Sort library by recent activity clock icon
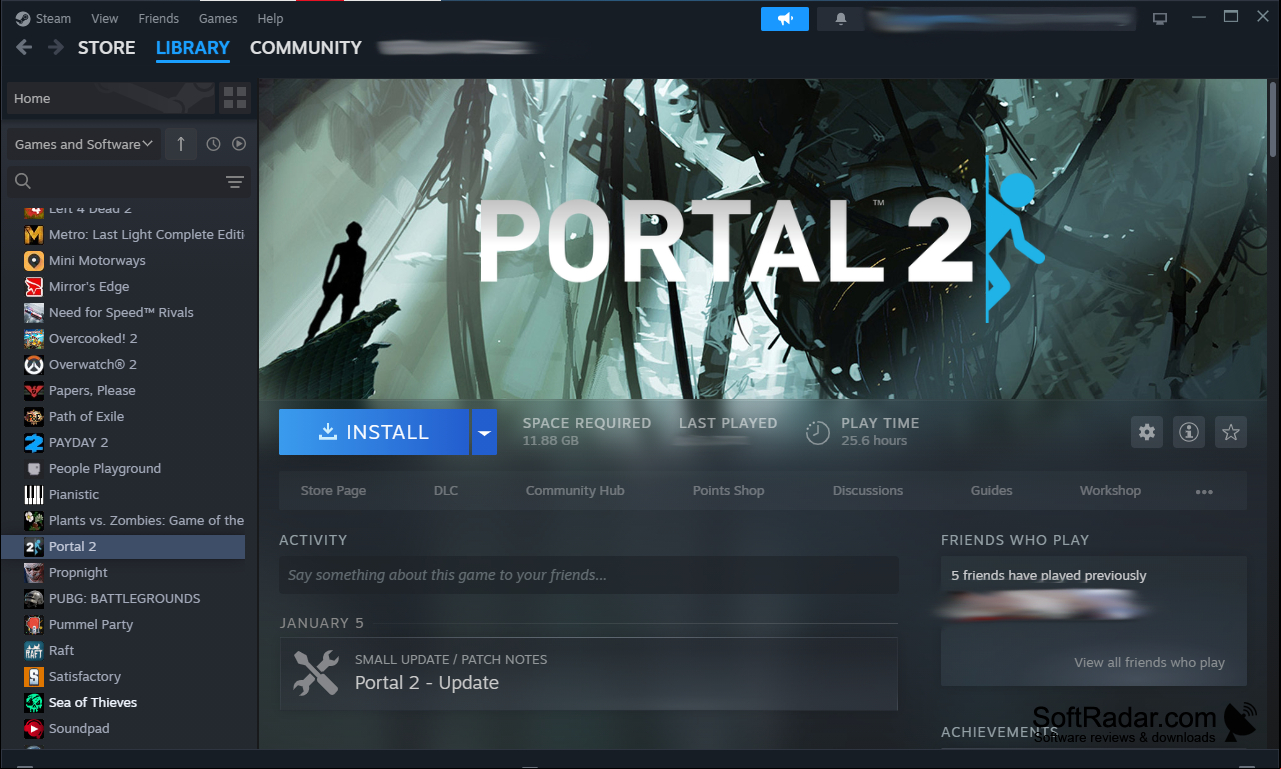The width and height of the screenshot is (1281, 769). 213,144
